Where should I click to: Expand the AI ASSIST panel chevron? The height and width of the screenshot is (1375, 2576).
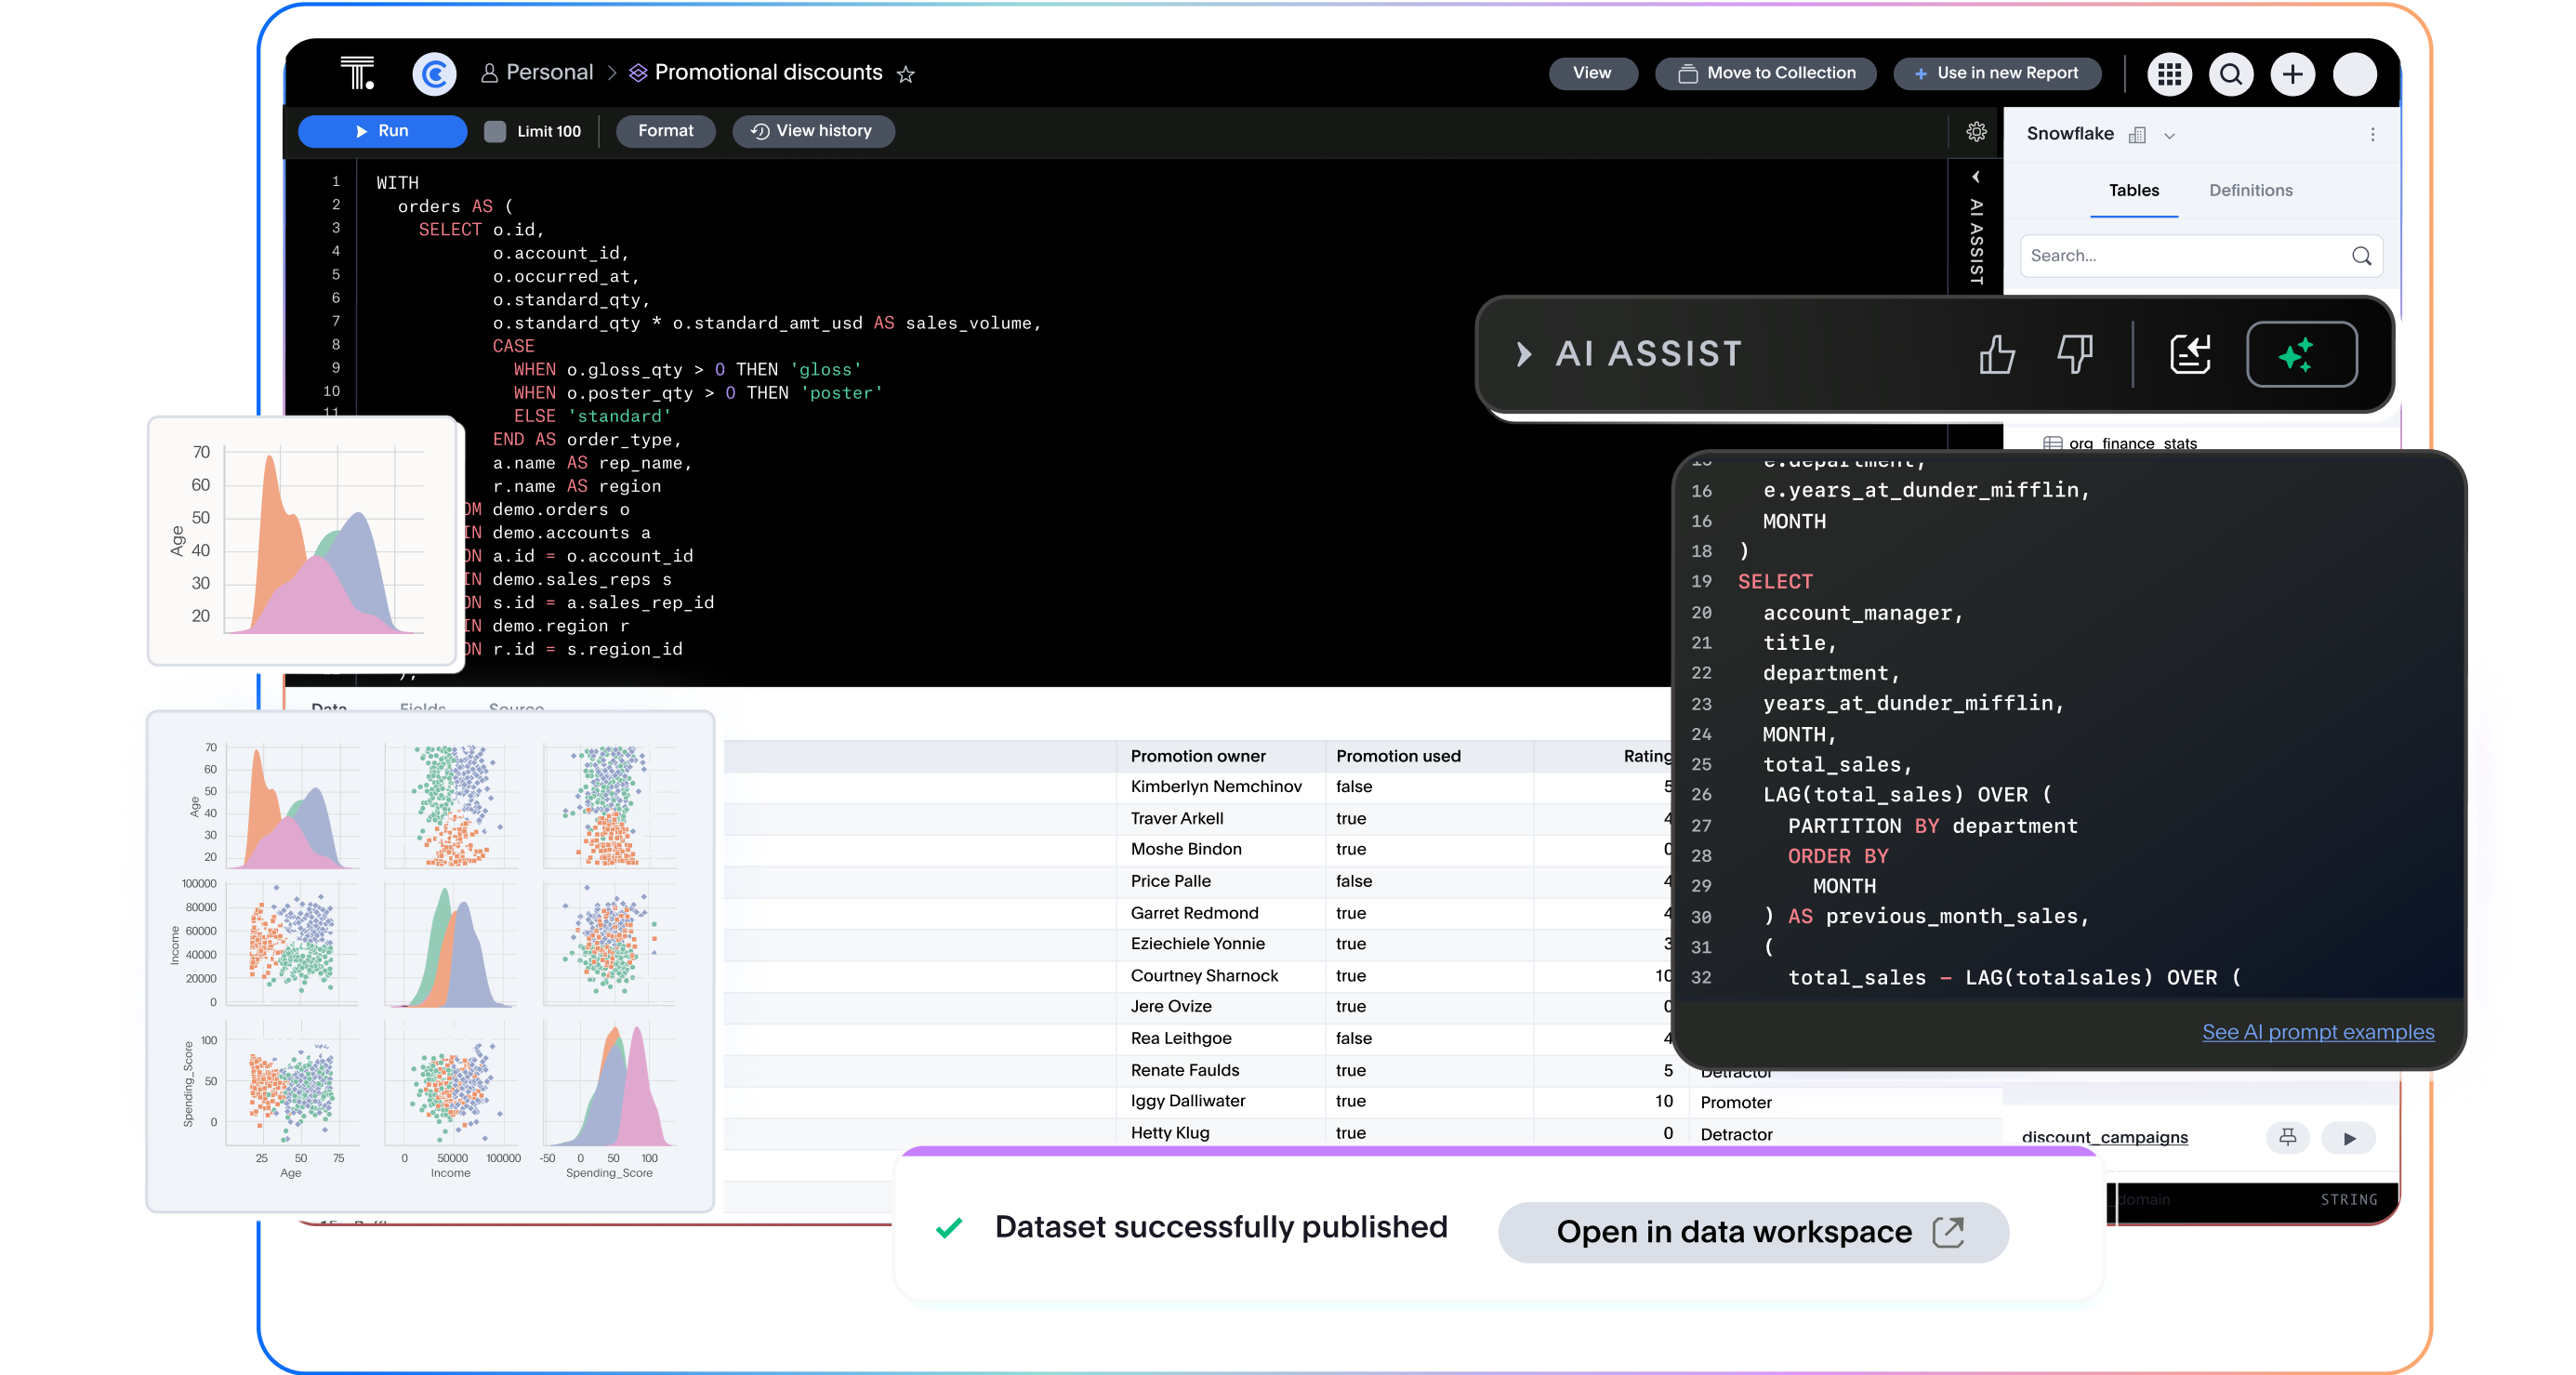tap(1525, 353)
